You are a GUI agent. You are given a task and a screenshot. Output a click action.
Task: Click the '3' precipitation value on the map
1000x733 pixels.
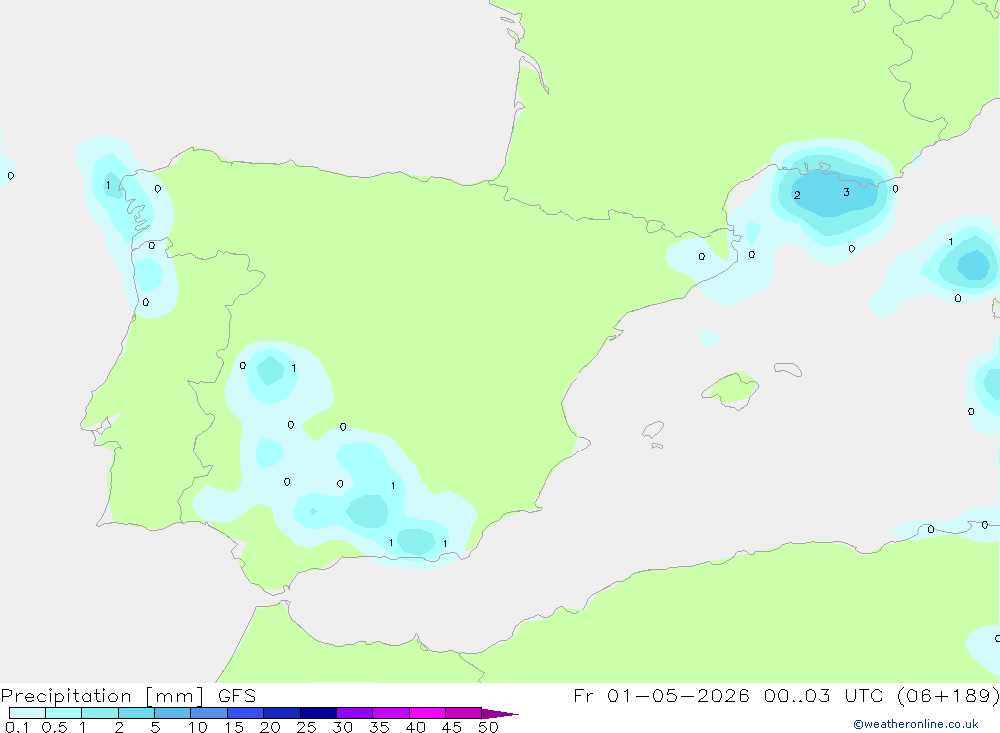point(846,192)
